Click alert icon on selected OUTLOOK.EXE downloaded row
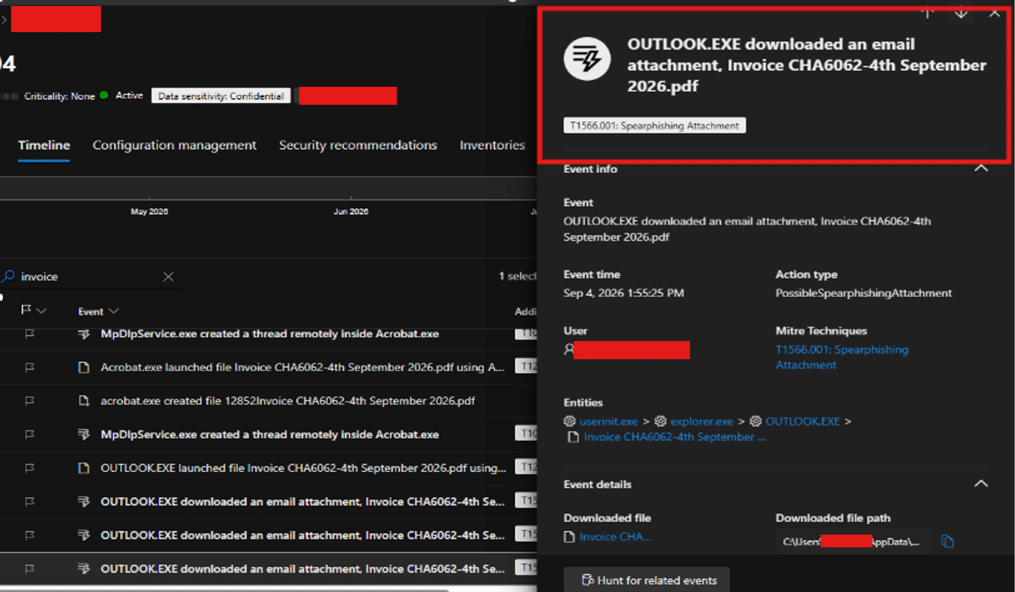The height and width of the screenshot is (592, 1015). tap(84, 569)
